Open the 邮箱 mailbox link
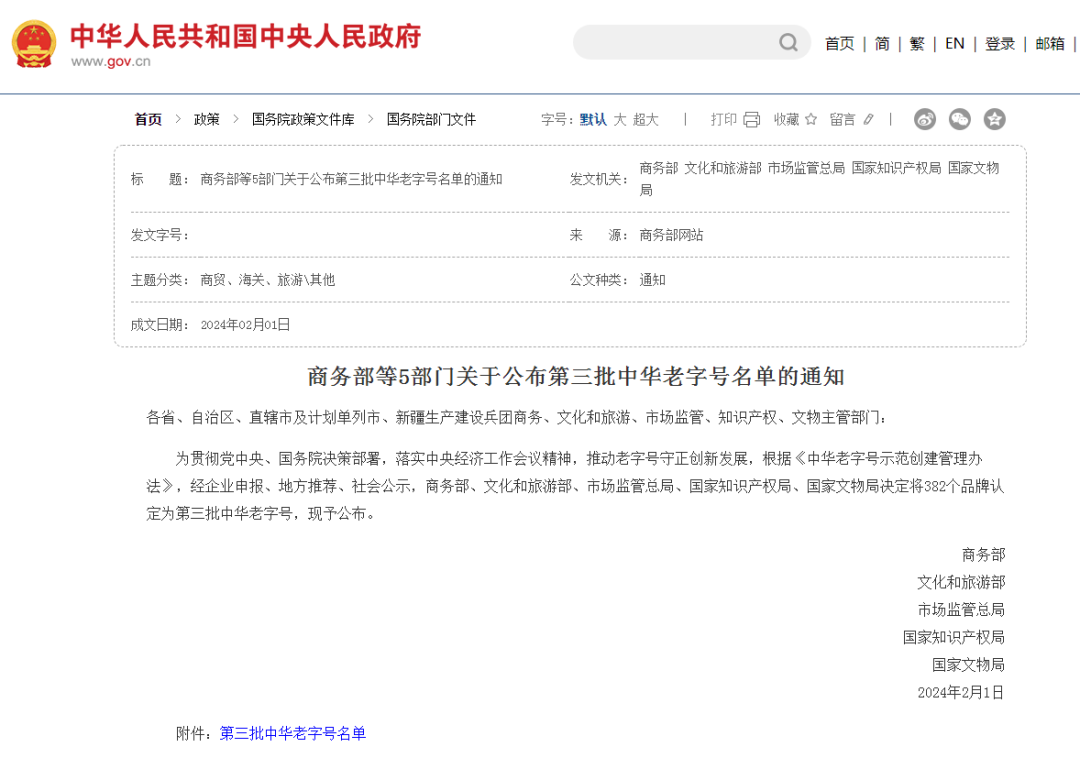1080x758 pixels. click(1050, 43)
